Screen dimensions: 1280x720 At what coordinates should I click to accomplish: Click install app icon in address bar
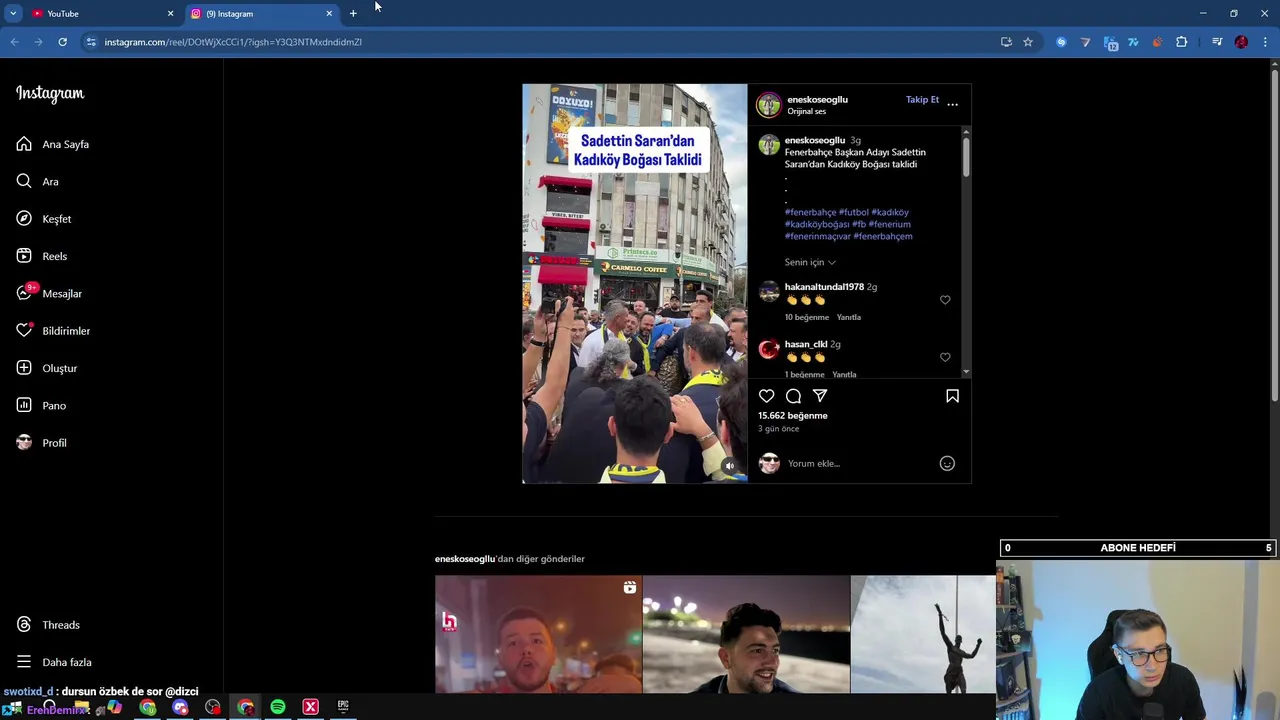coord(1006,42)
